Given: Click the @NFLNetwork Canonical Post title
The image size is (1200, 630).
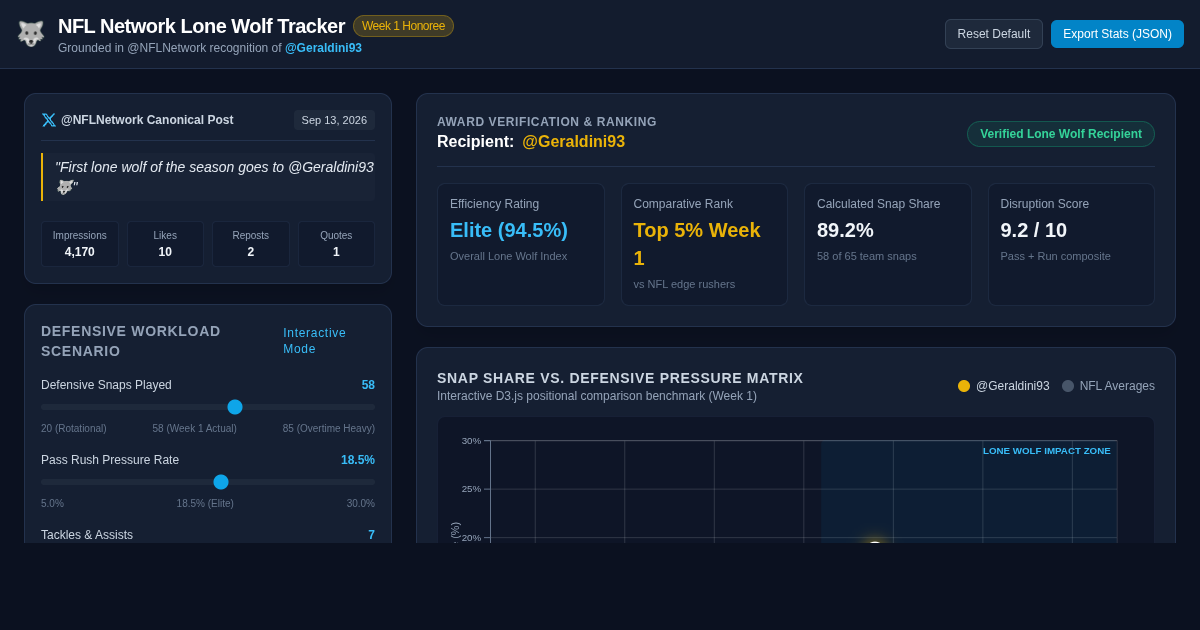Looking at the screenshot, I should point(147,120).
